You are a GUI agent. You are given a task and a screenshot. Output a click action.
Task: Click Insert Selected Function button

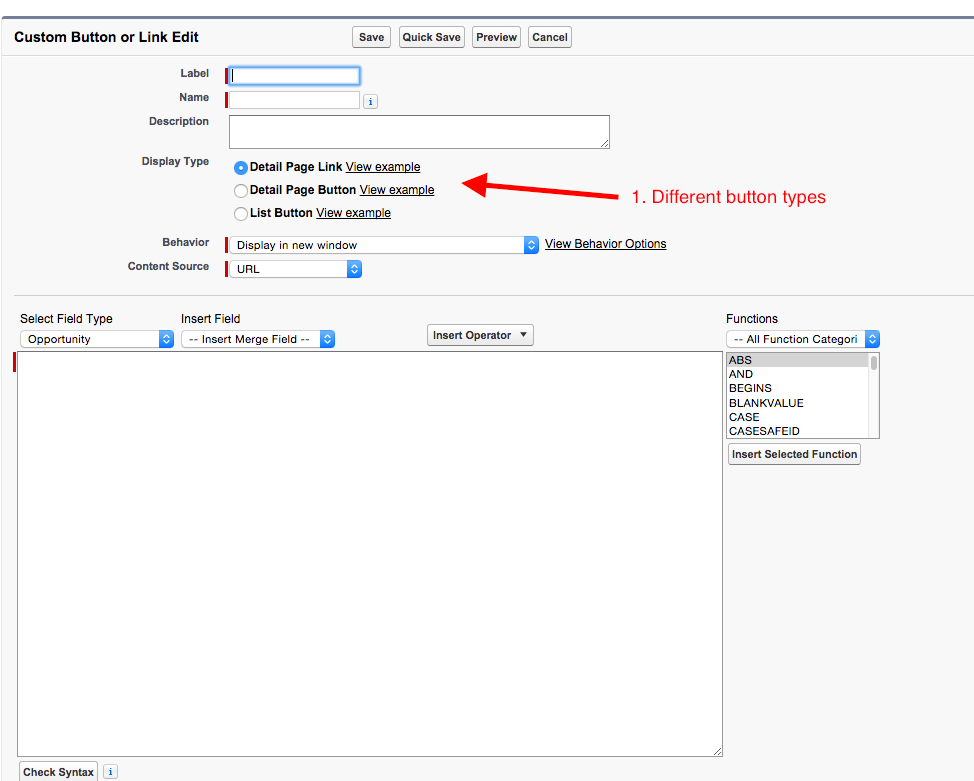click(x=794, y=454)
